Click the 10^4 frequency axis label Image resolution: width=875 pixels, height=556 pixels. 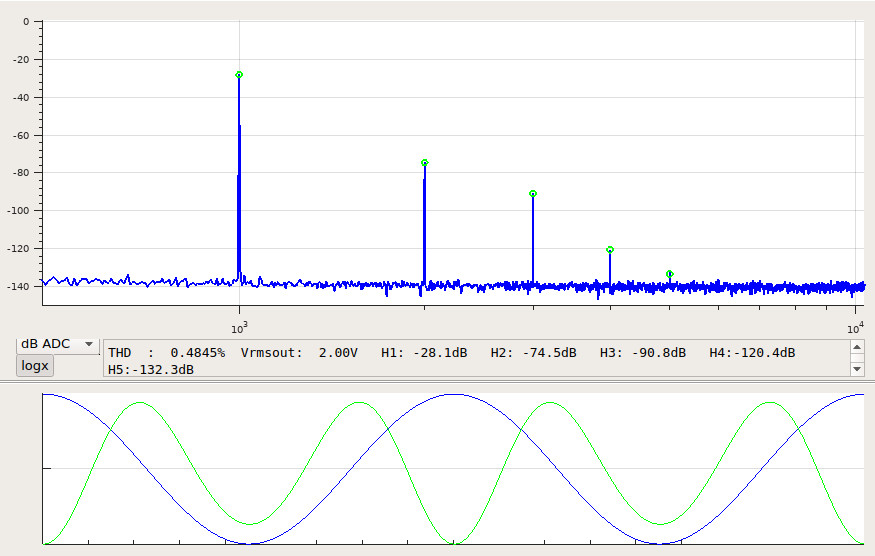855,328
